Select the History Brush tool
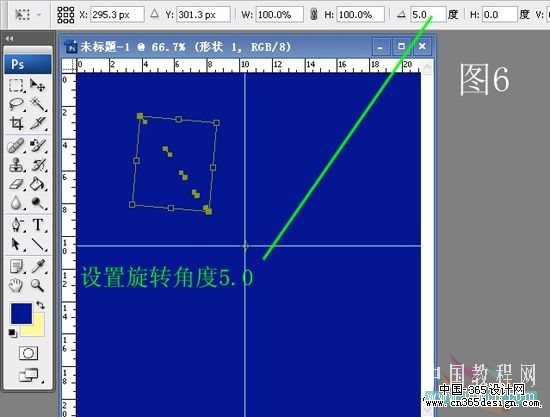The width and height of the screenshot is (550, 417). 37,164
